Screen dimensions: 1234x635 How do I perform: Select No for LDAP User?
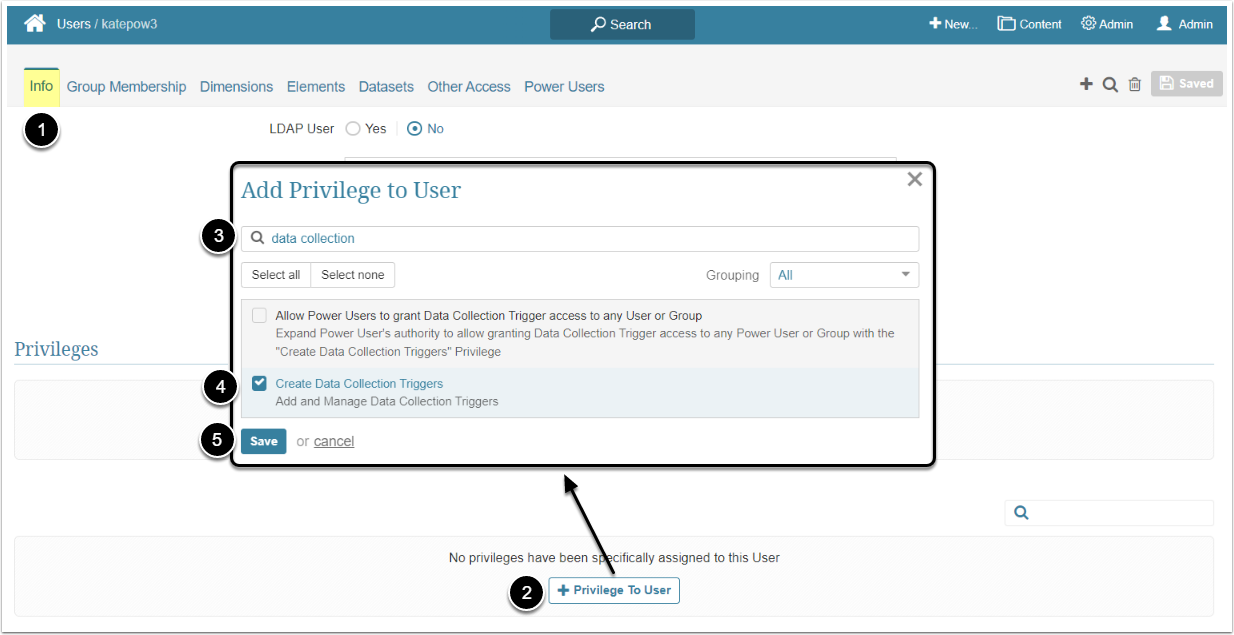pyautogui.click(x=415, y=129)
